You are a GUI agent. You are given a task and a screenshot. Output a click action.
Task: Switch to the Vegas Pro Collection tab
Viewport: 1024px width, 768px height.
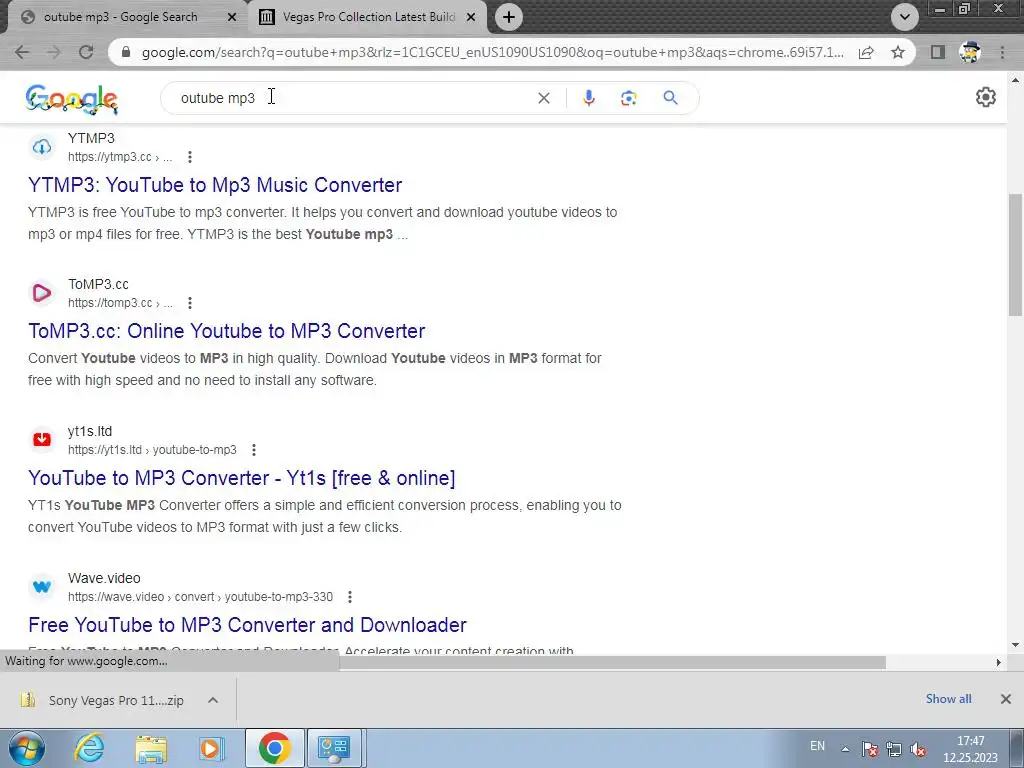tap(370, 17)
